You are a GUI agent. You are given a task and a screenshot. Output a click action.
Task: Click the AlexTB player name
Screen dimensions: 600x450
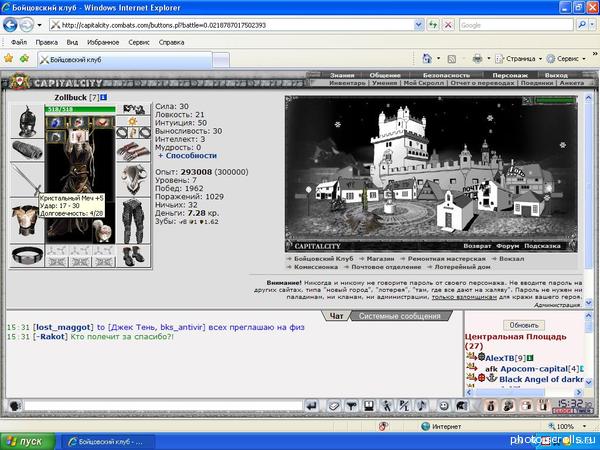[500, 358]
